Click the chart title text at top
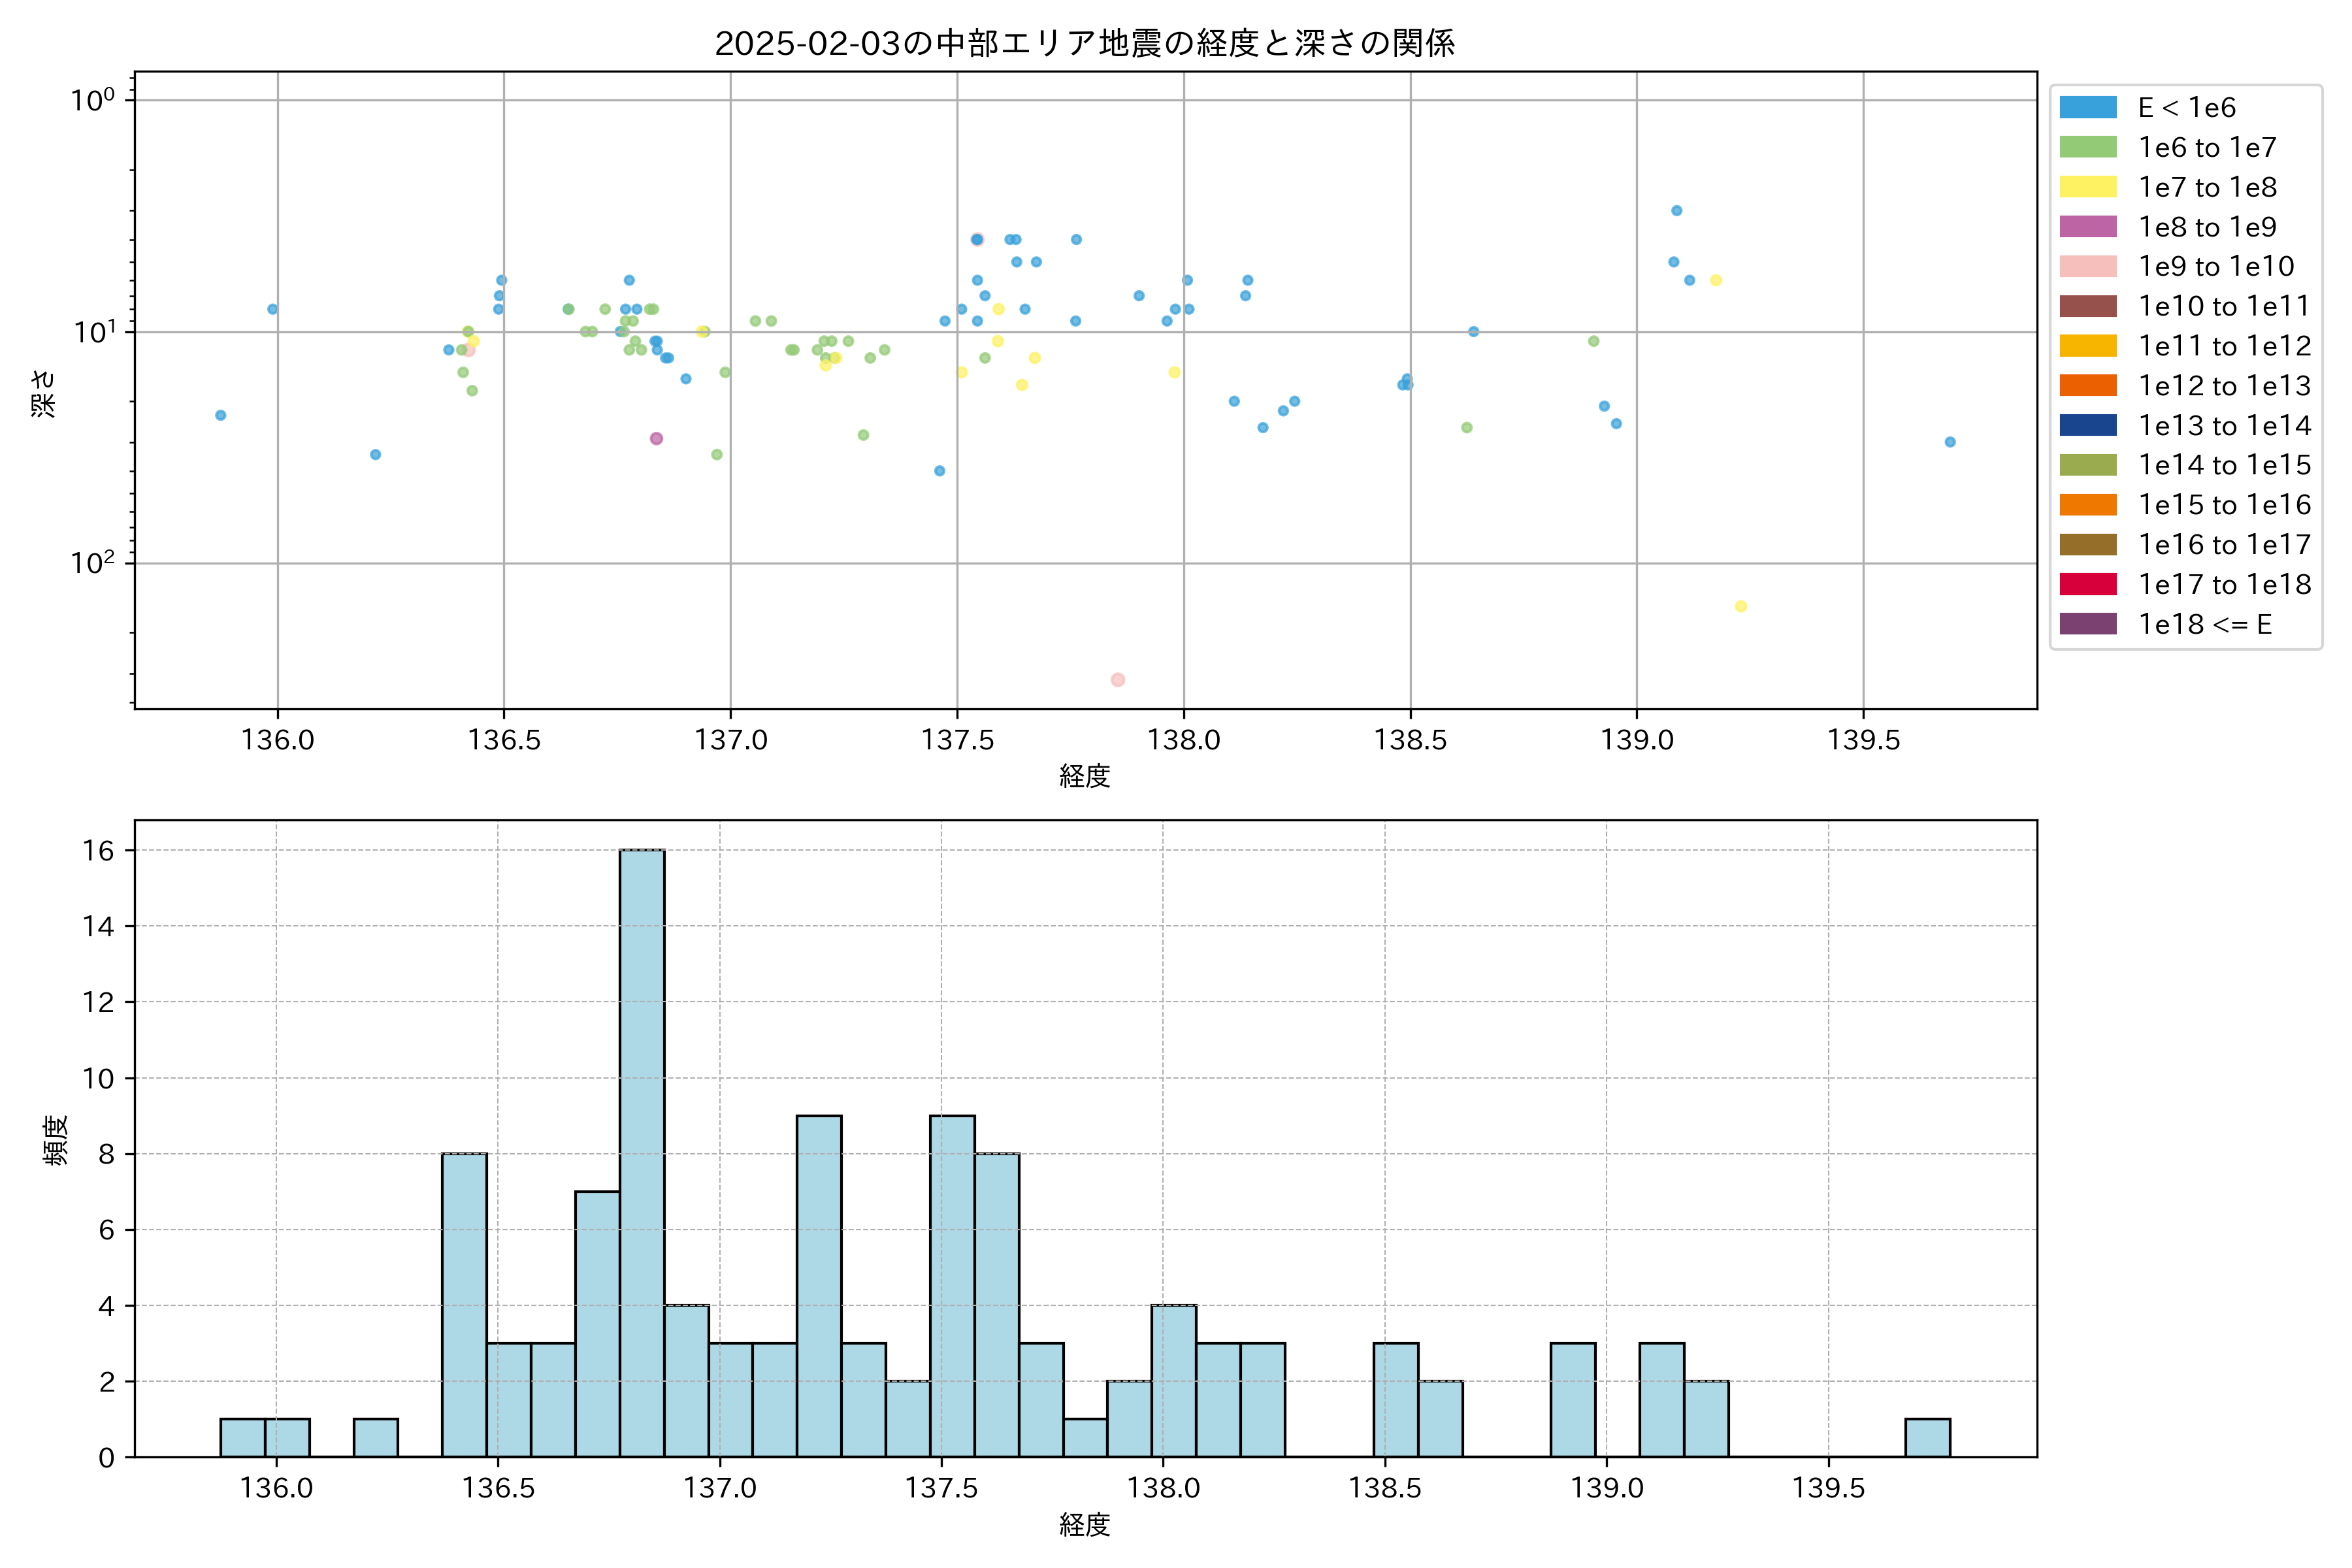 [x=1085, y=43]
